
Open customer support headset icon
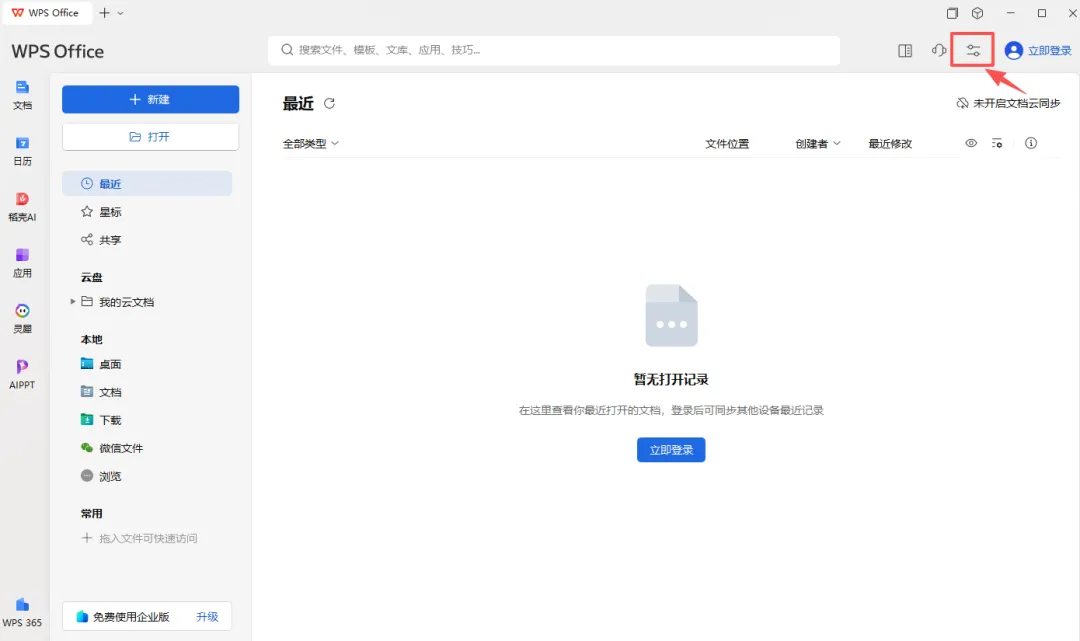tap(938, 50)
